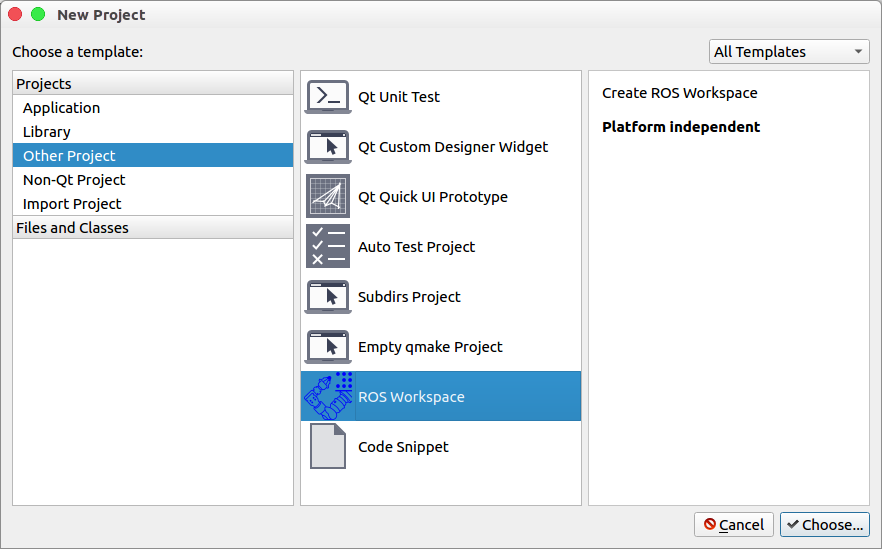Click the Qt Unit Test terminal icon
882x549 pixels.
pyautogui.click(x=327, y=97)
